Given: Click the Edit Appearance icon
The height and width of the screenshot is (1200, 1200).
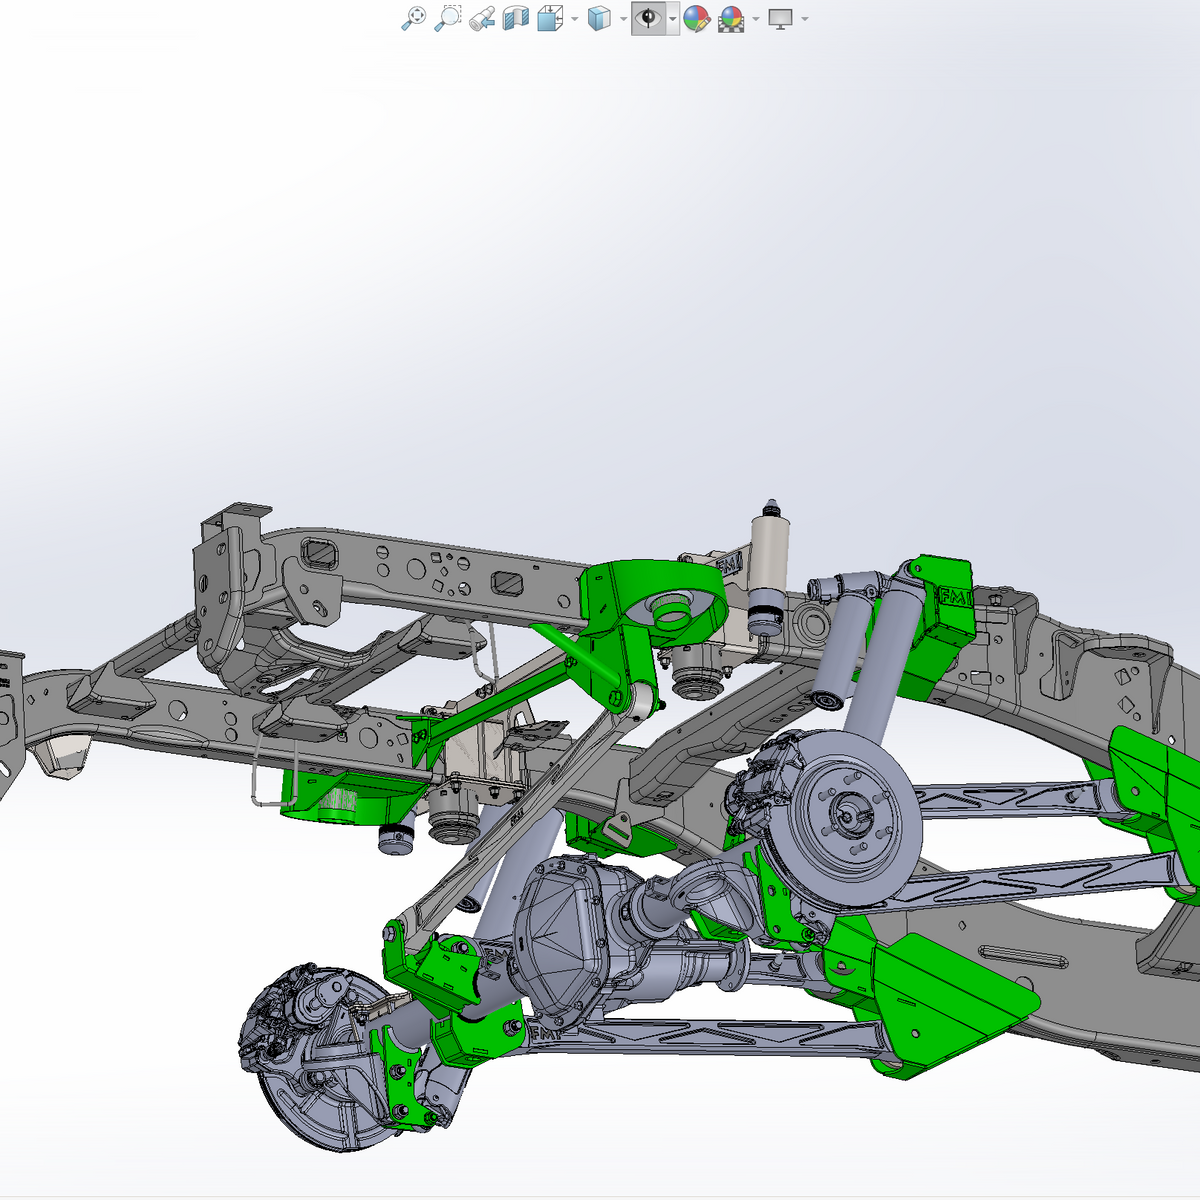Looking at the screenshot, I should (697, 18).
